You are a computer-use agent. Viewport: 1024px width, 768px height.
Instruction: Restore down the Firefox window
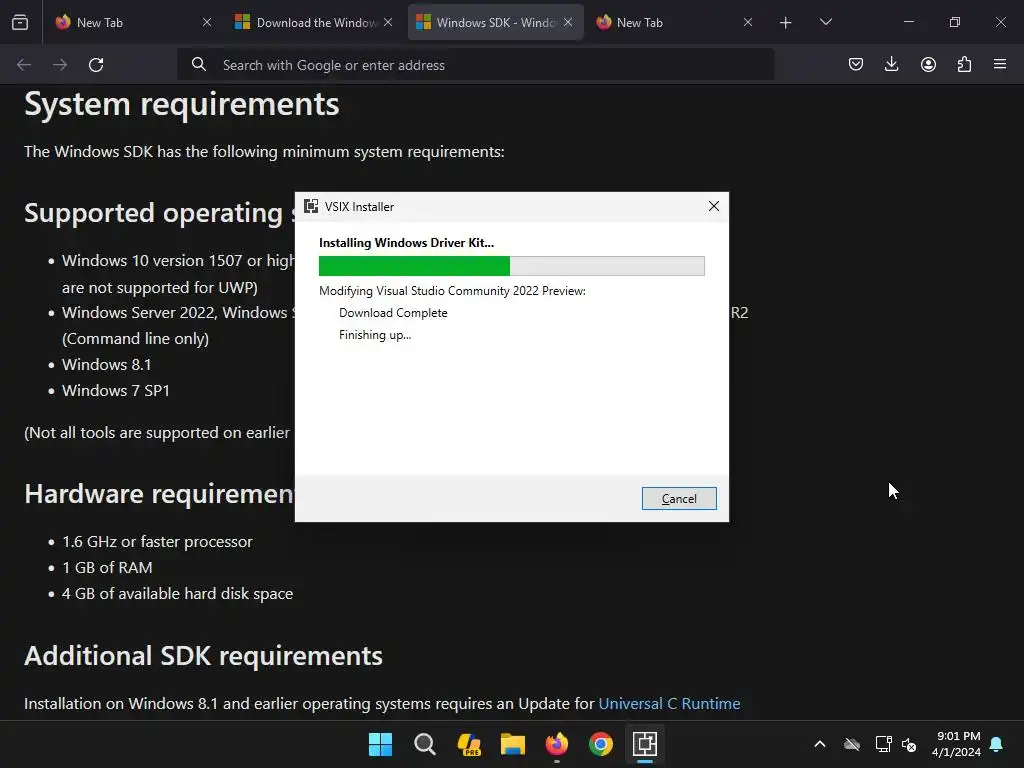955,22
